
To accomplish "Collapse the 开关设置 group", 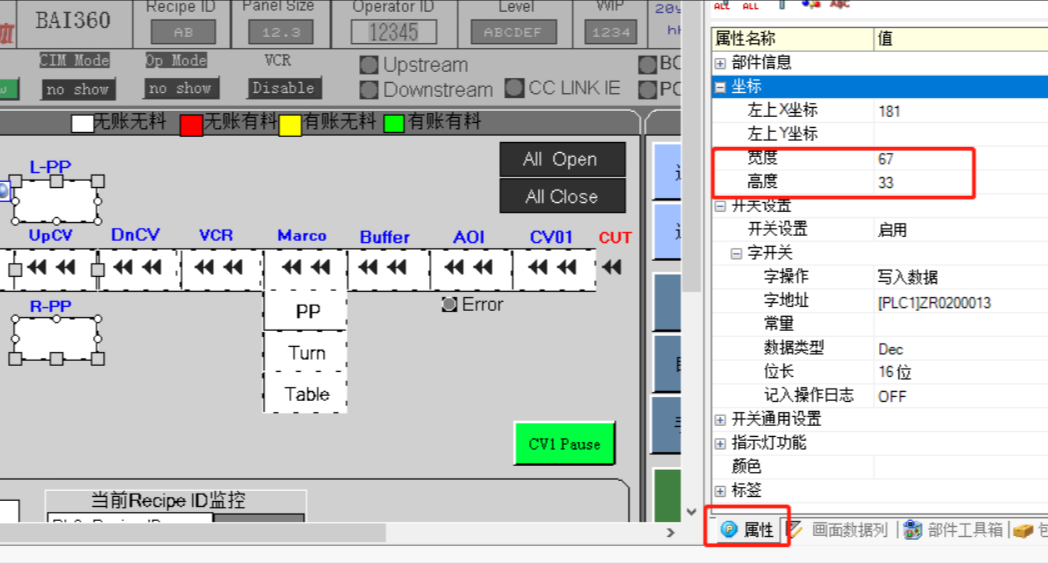I will pos(720,206).
